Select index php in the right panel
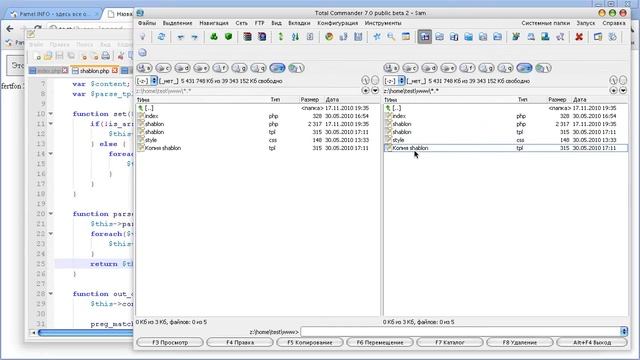This screenshot has width=640, height=360. point(505,116)
